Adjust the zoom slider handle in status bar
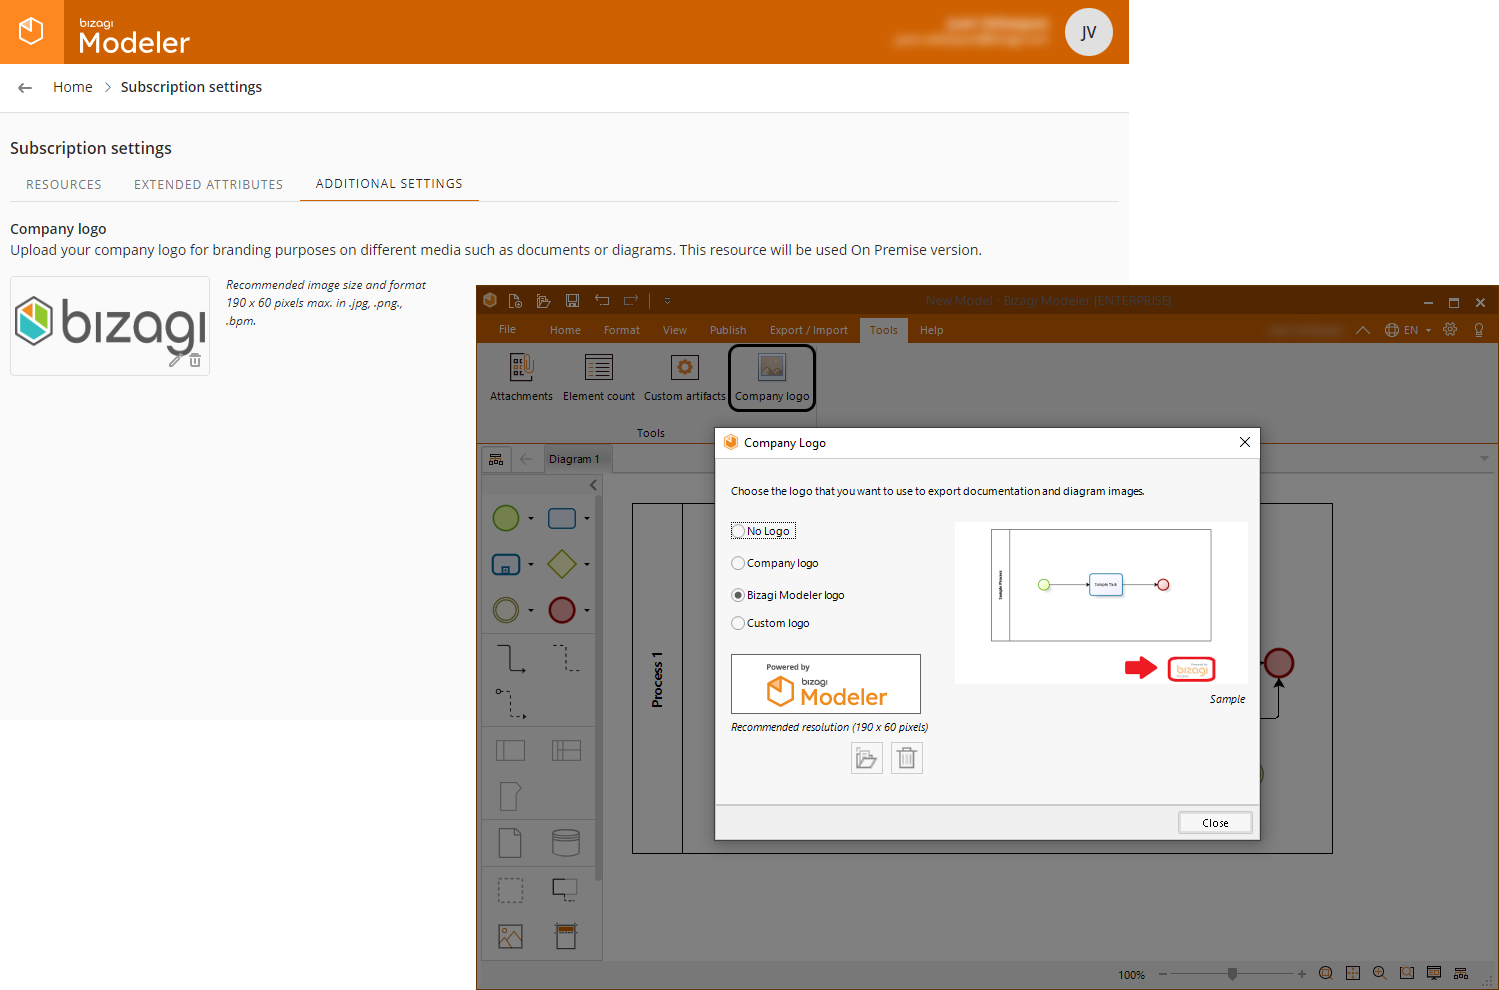1499x990 pixels. coord(1232,974)
